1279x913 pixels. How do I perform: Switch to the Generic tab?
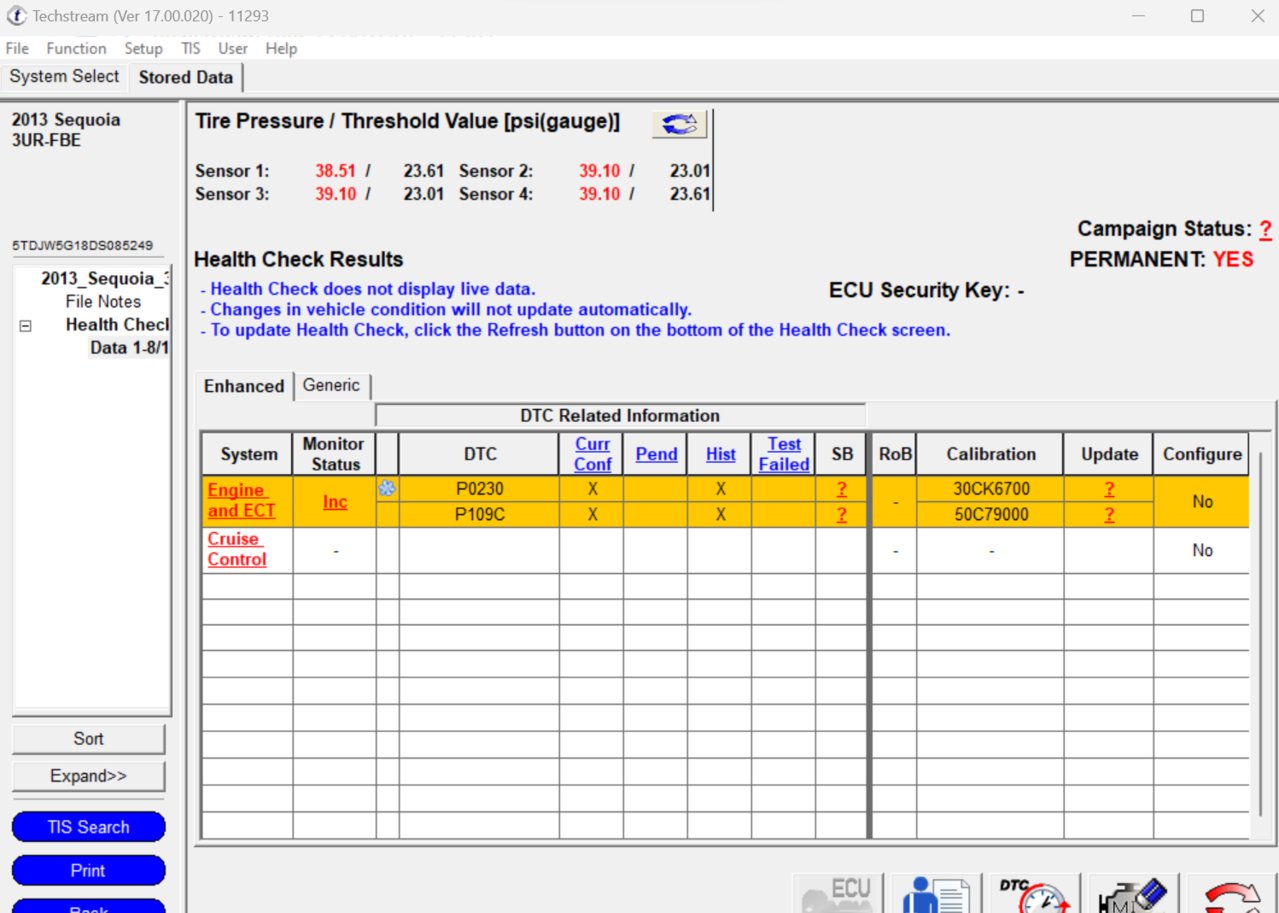point(331,385)
